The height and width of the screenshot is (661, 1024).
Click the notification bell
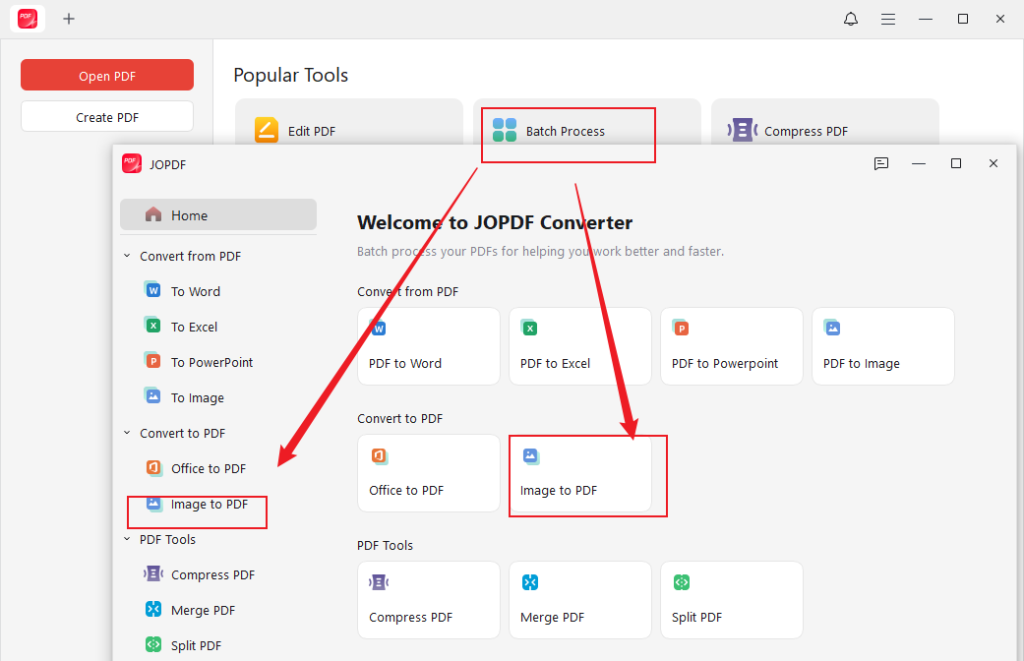tap(850, 18)
